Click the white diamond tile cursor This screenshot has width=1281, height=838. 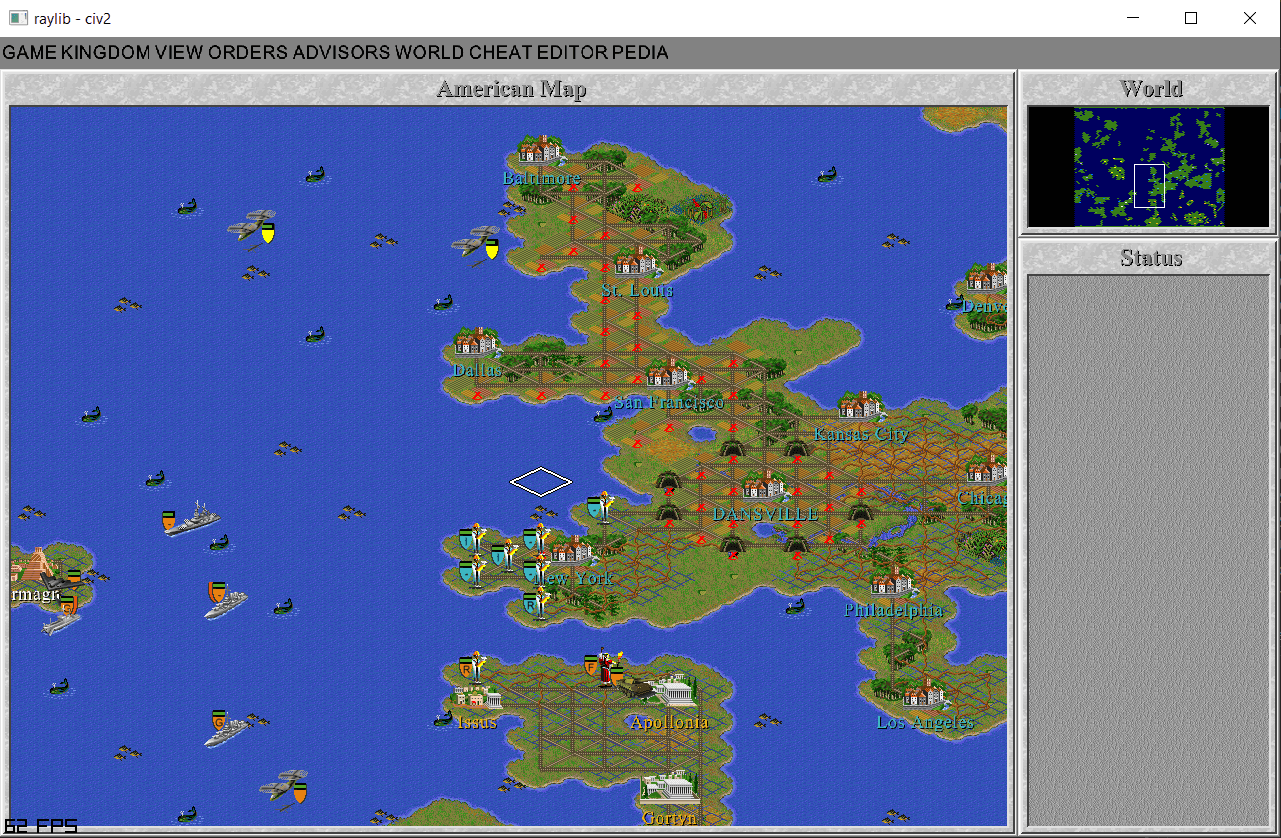tap(541, 482)
